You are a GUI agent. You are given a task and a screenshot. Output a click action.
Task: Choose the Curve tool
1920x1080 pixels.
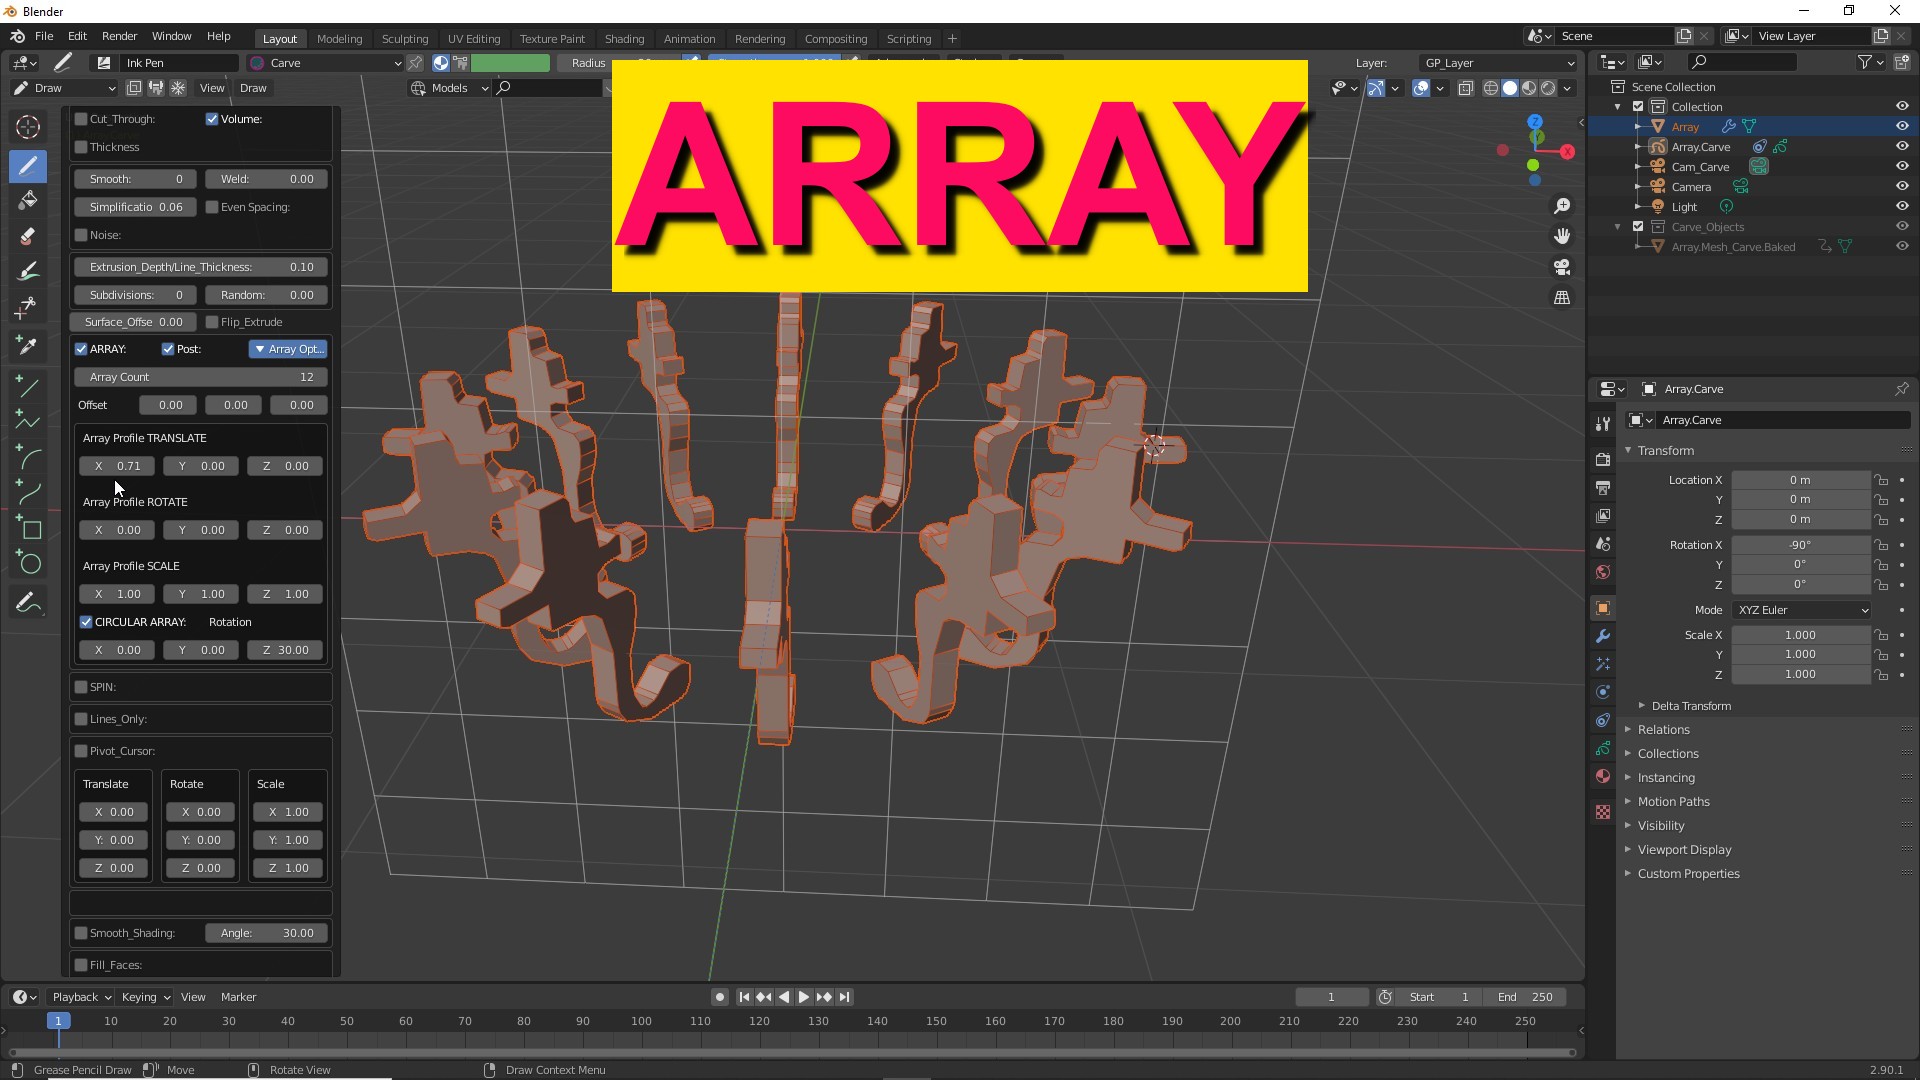28,492
